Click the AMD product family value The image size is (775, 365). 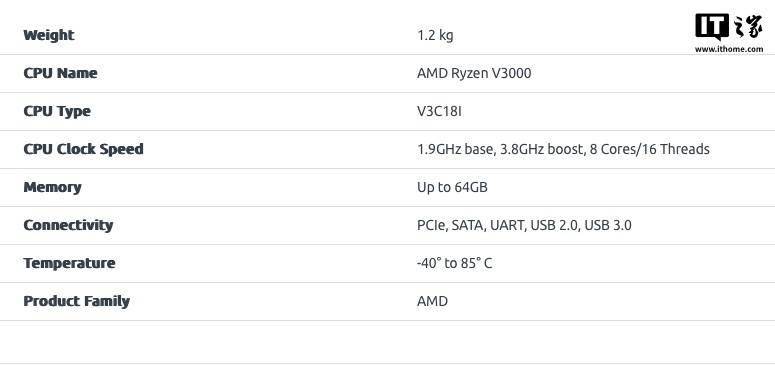click(x=432, y=301)
